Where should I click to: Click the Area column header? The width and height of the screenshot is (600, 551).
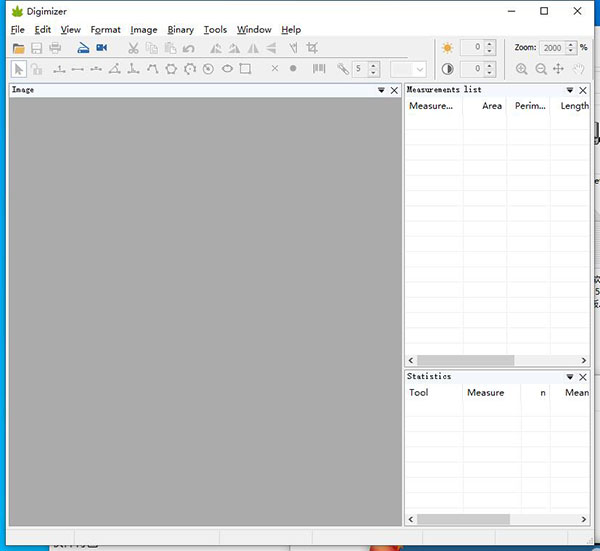pos(485,106)
